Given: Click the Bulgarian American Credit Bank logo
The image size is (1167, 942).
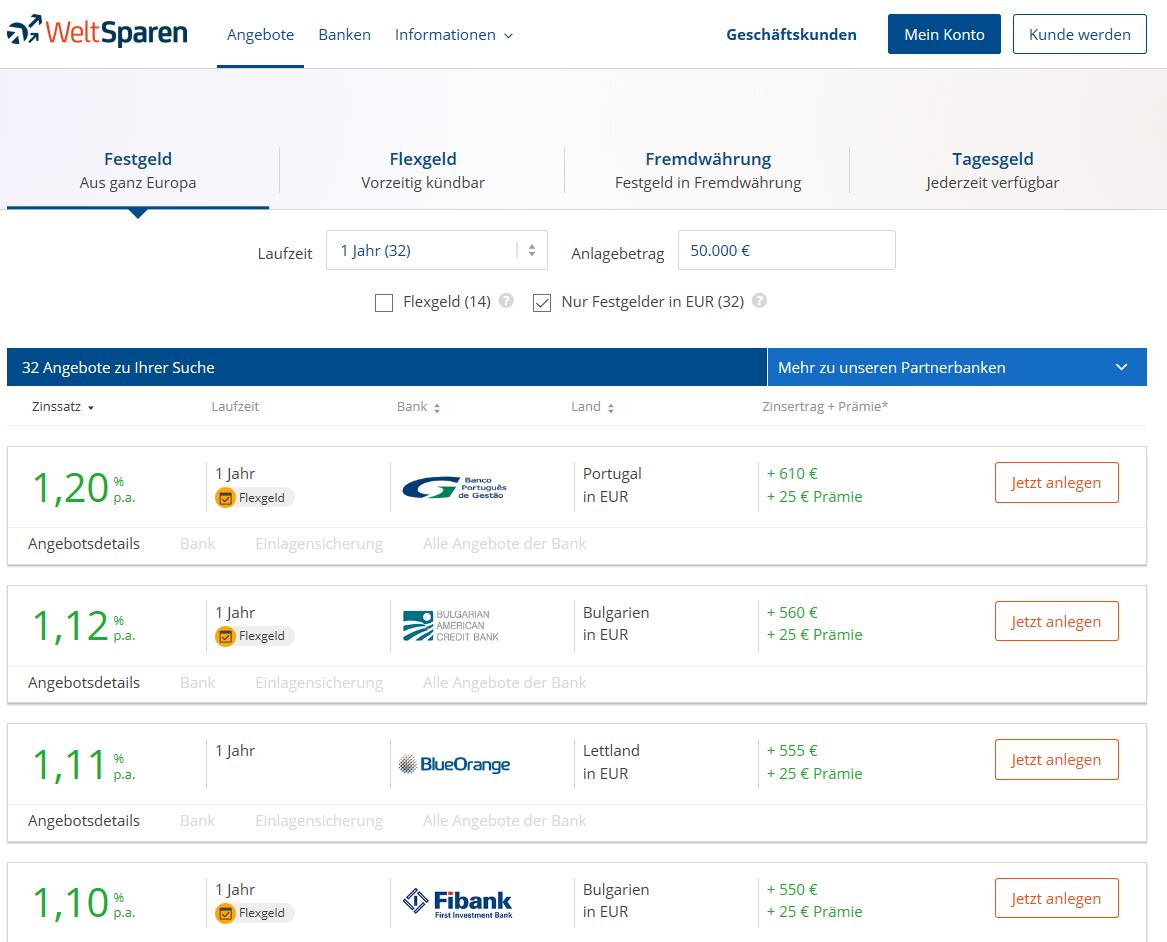Looking at the screenshot, I should point(451,626).
